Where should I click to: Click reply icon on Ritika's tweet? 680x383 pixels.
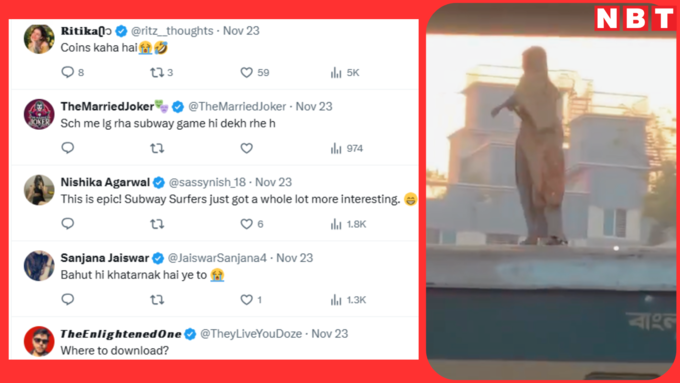click(x=68, y=72)
